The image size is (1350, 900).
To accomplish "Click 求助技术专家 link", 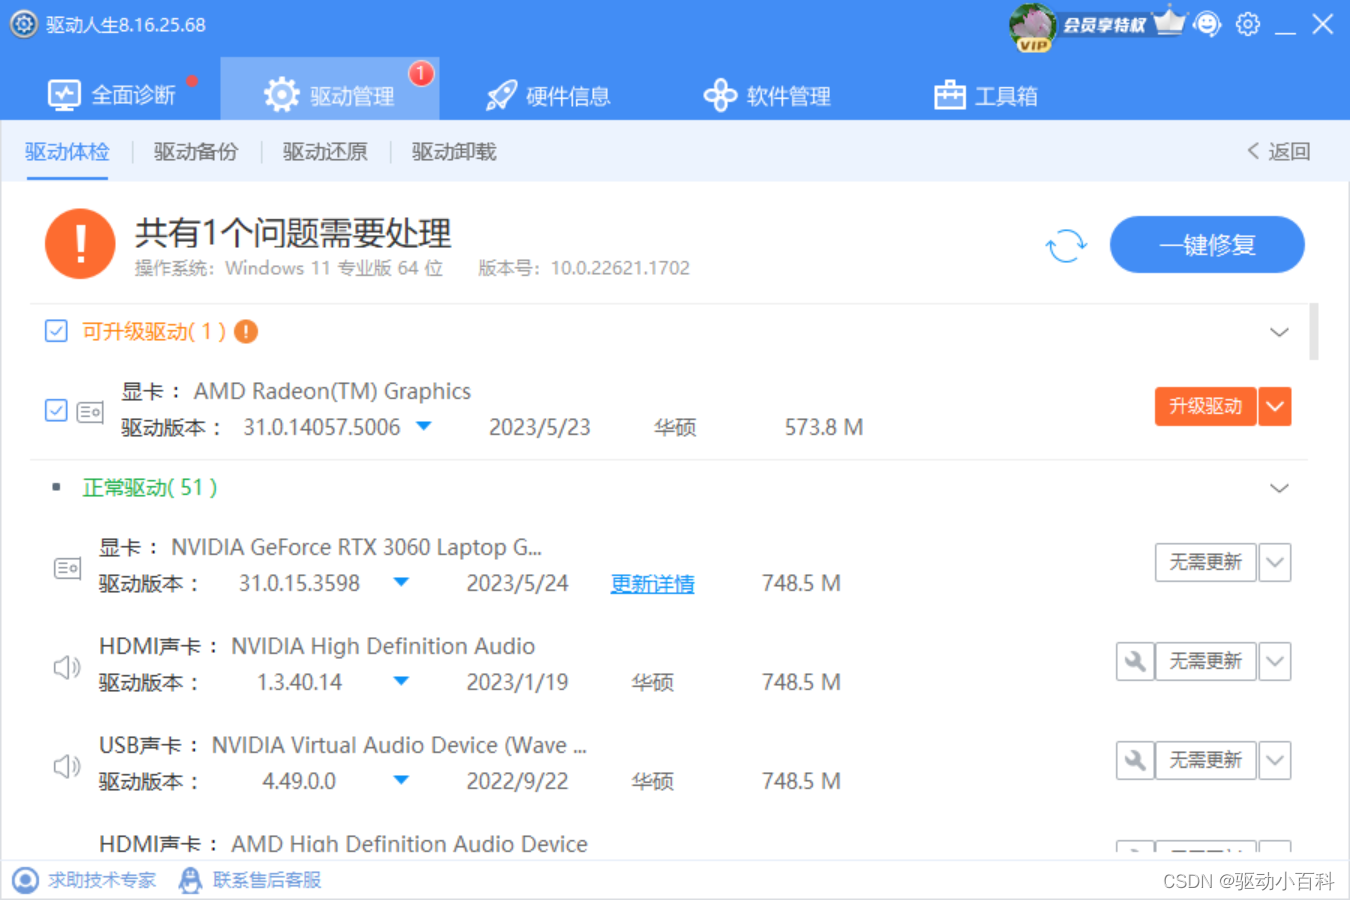I will (102, 880).
